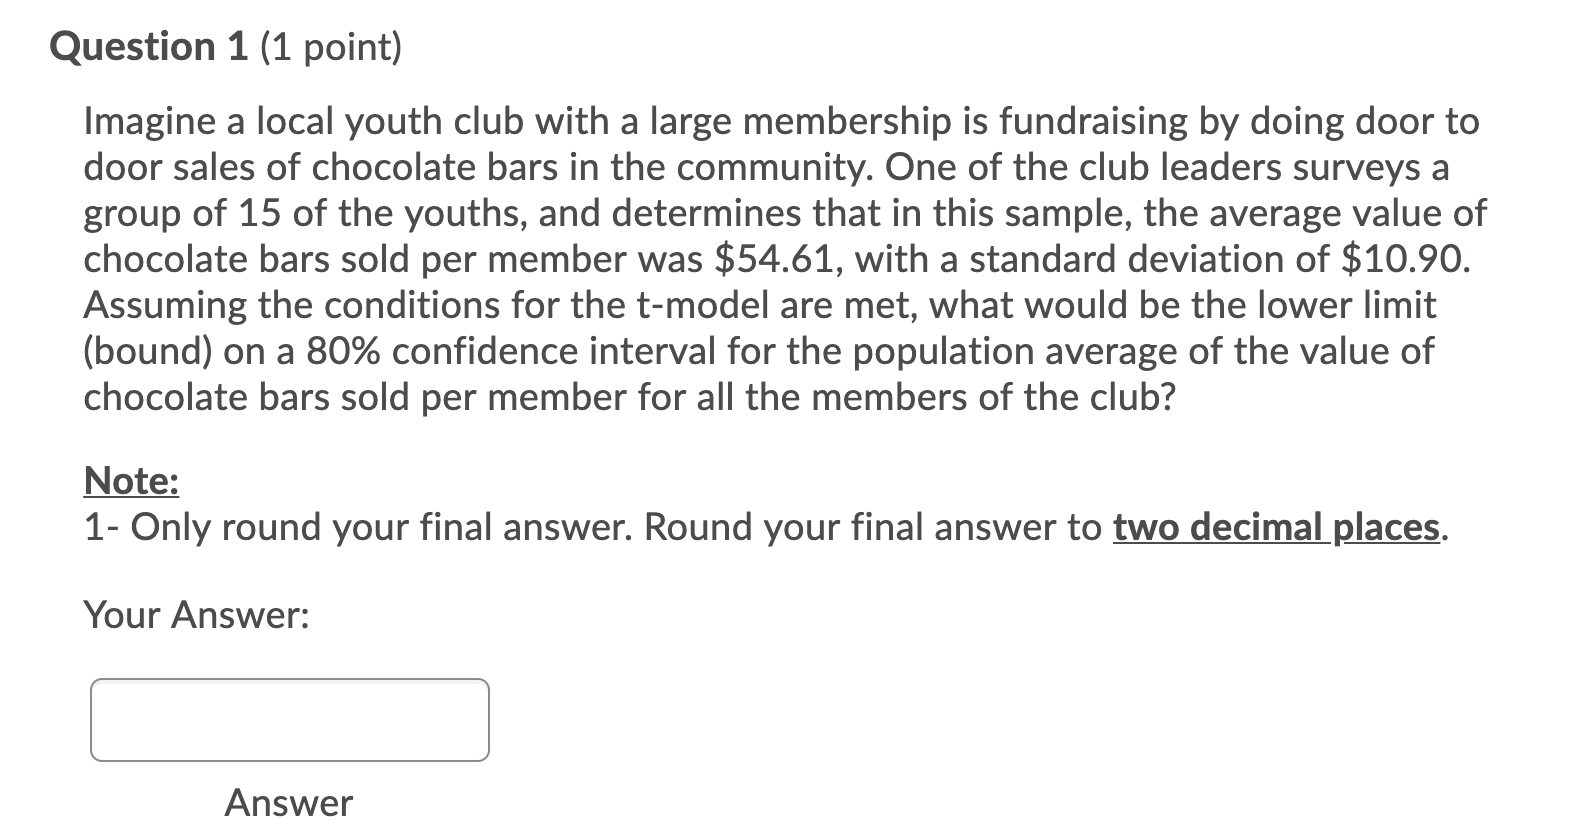Click the '80% confidence interval' phrase
The image size is (1594, 820).
pyautogui.click(x=512, y=351)
